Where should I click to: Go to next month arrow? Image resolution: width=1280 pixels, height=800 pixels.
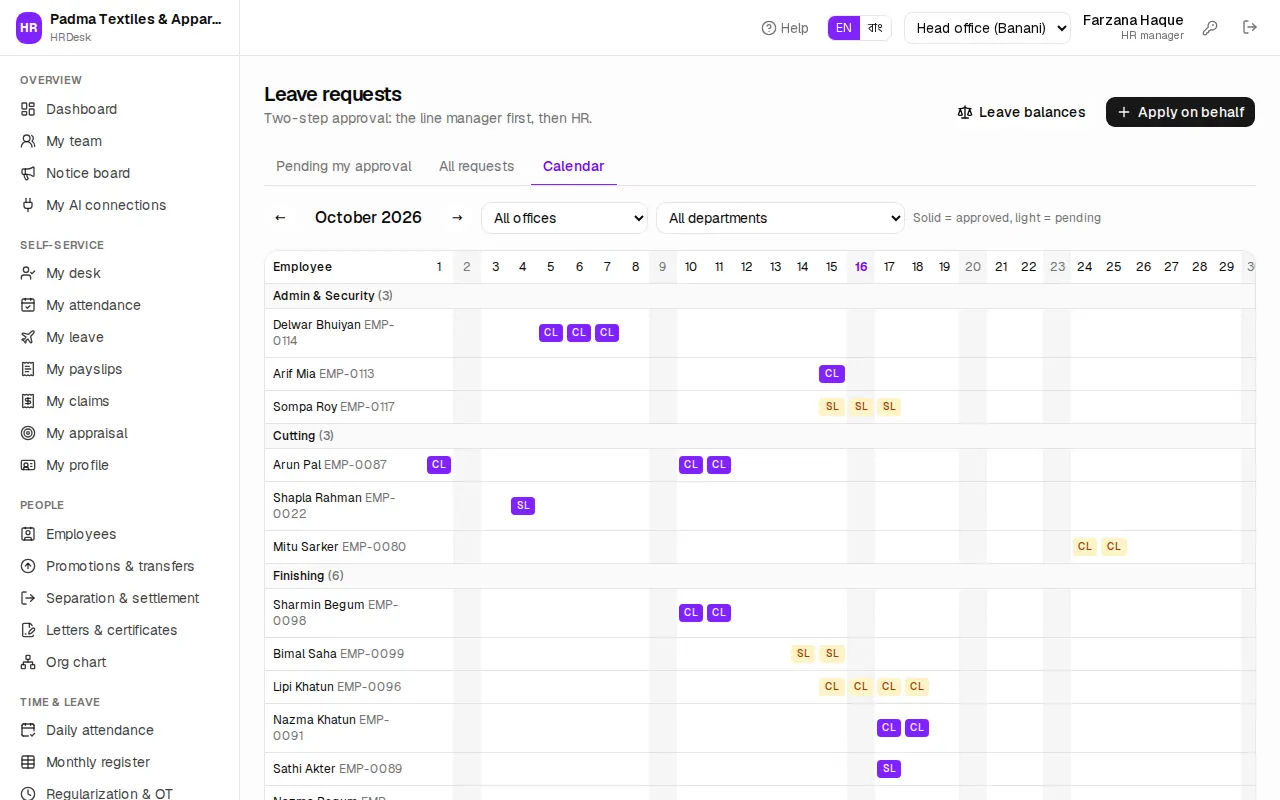coord(457,218)
